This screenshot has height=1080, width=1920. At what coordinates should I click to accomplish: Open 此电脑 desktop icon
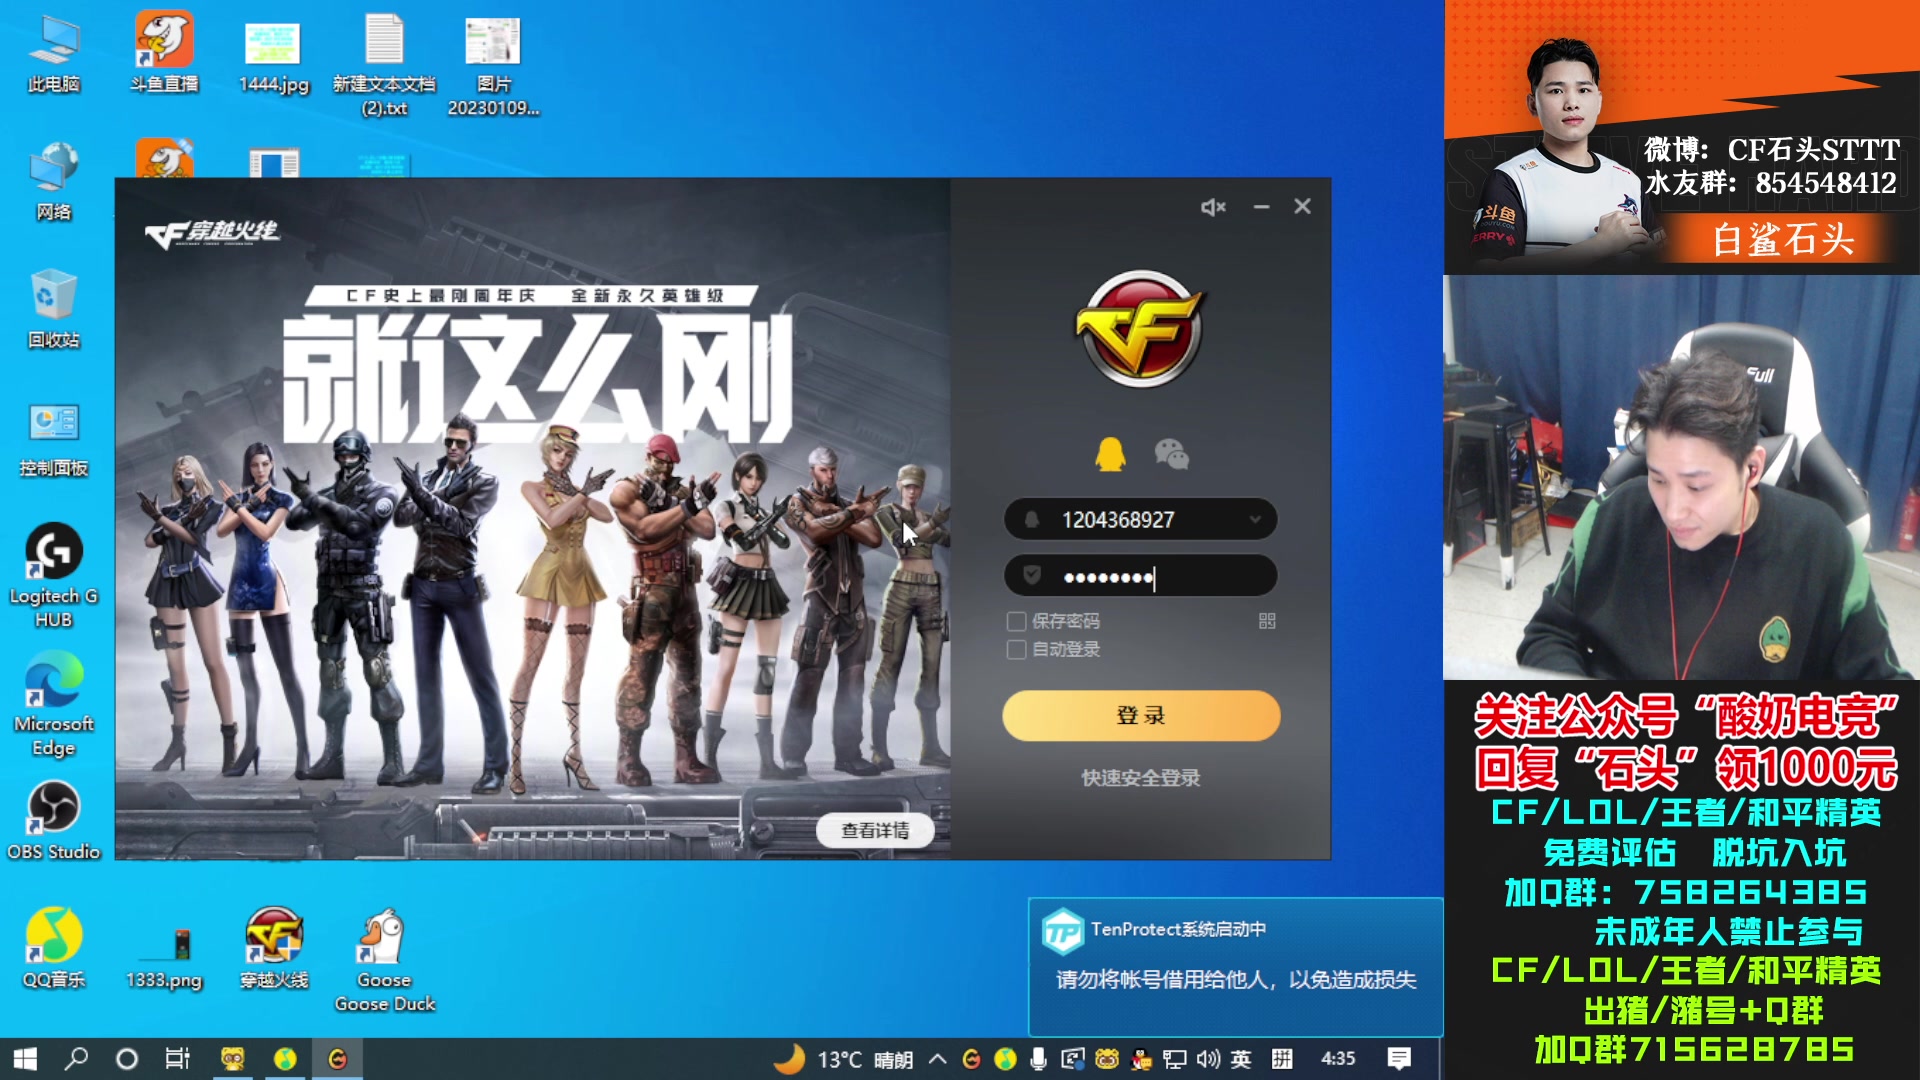(x=54, y=52)
